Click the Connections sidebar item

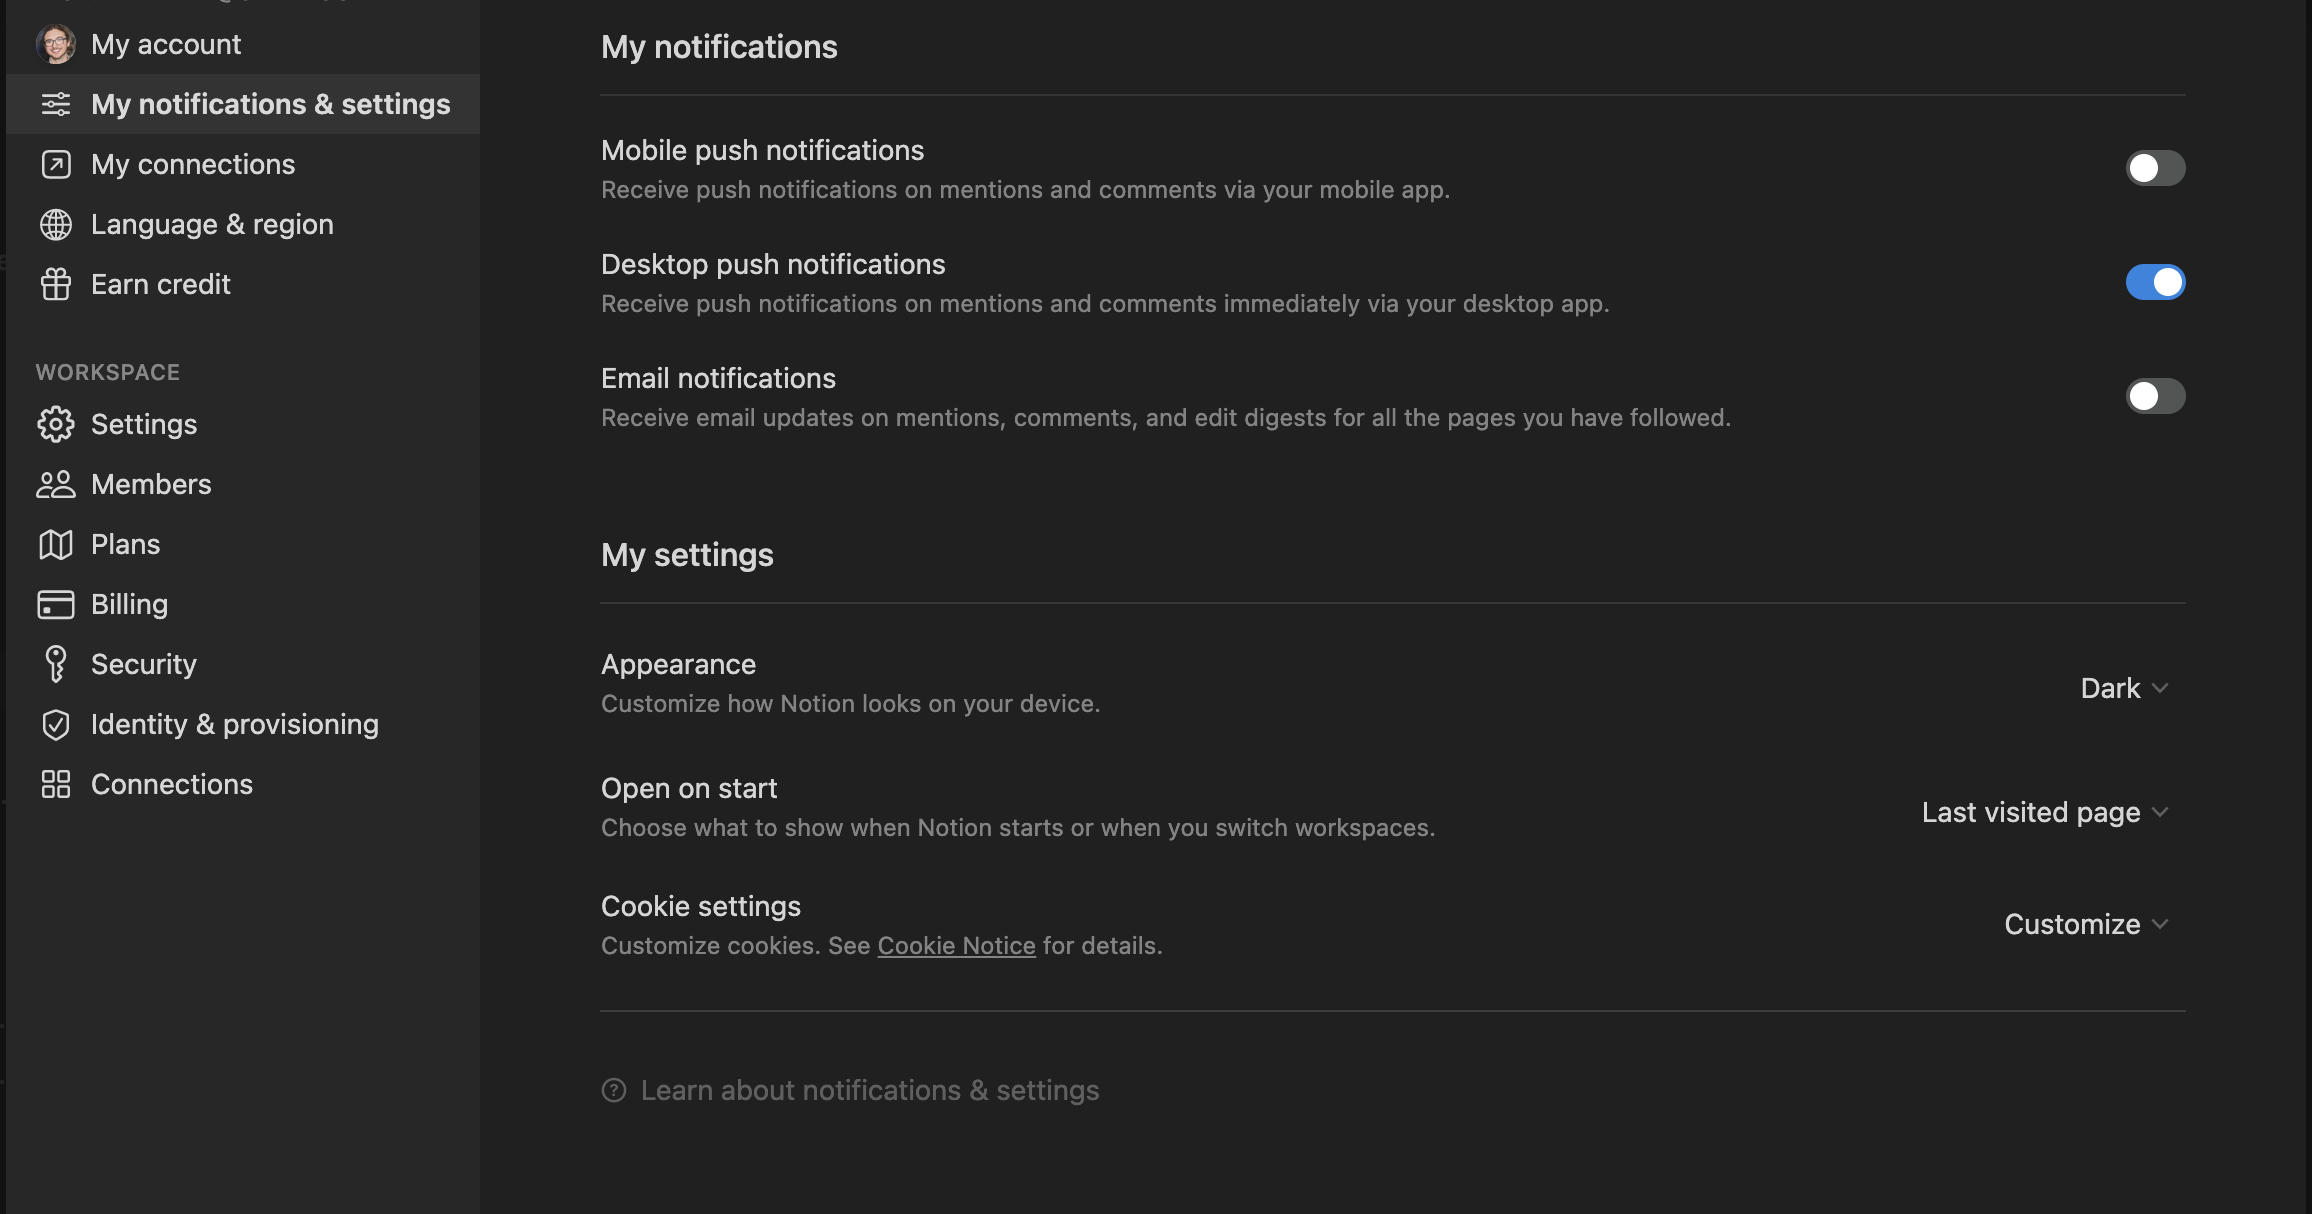(x=173, y=783)
